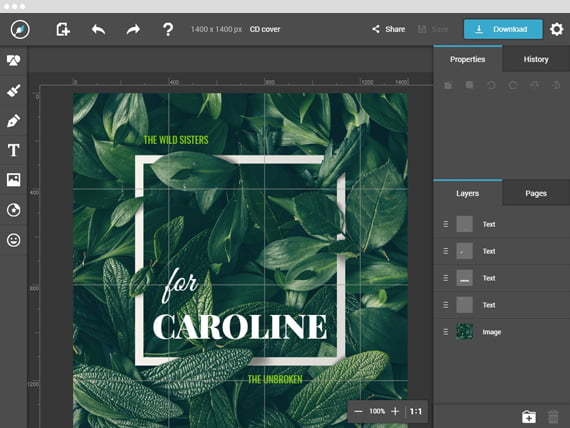This screenshot has height=428, width=570.
Task: Open help with the question mark icon
Action: point(168,29)
